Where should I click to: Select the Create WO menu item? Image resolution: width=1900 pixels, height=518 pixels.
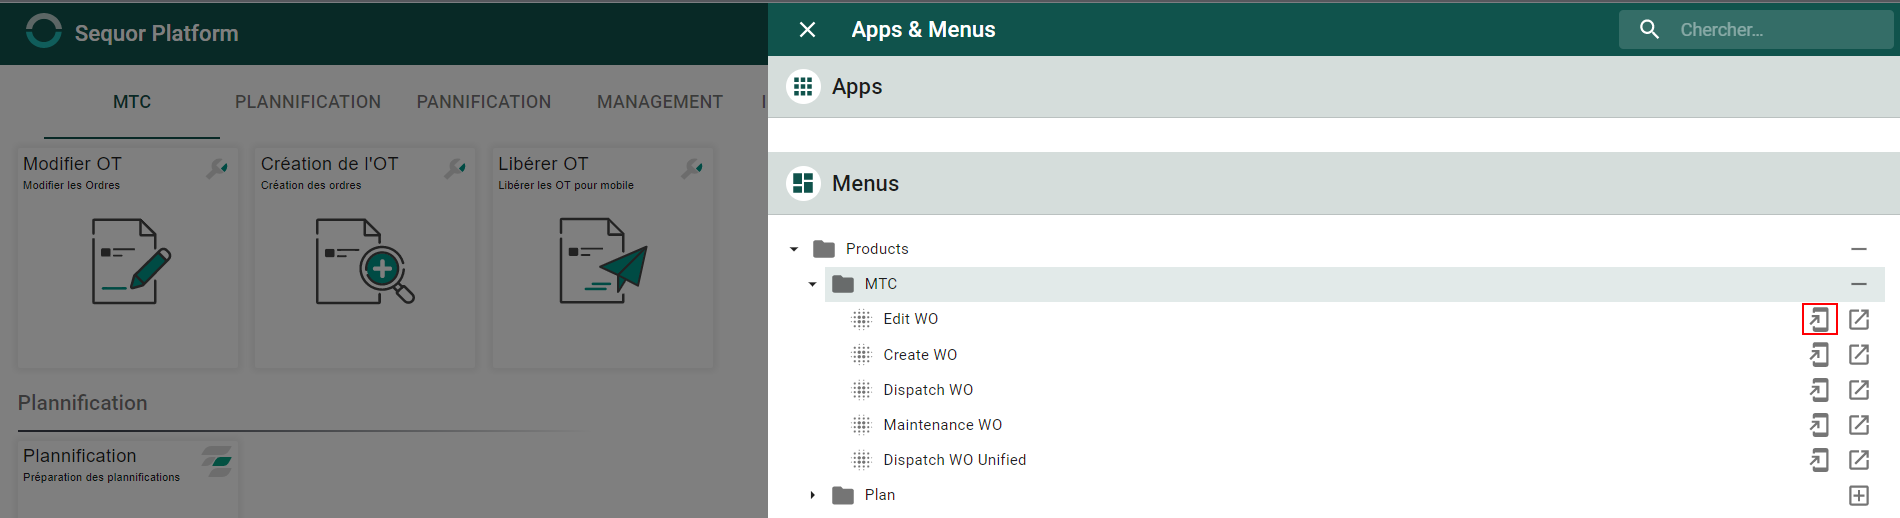coord(920,355)
